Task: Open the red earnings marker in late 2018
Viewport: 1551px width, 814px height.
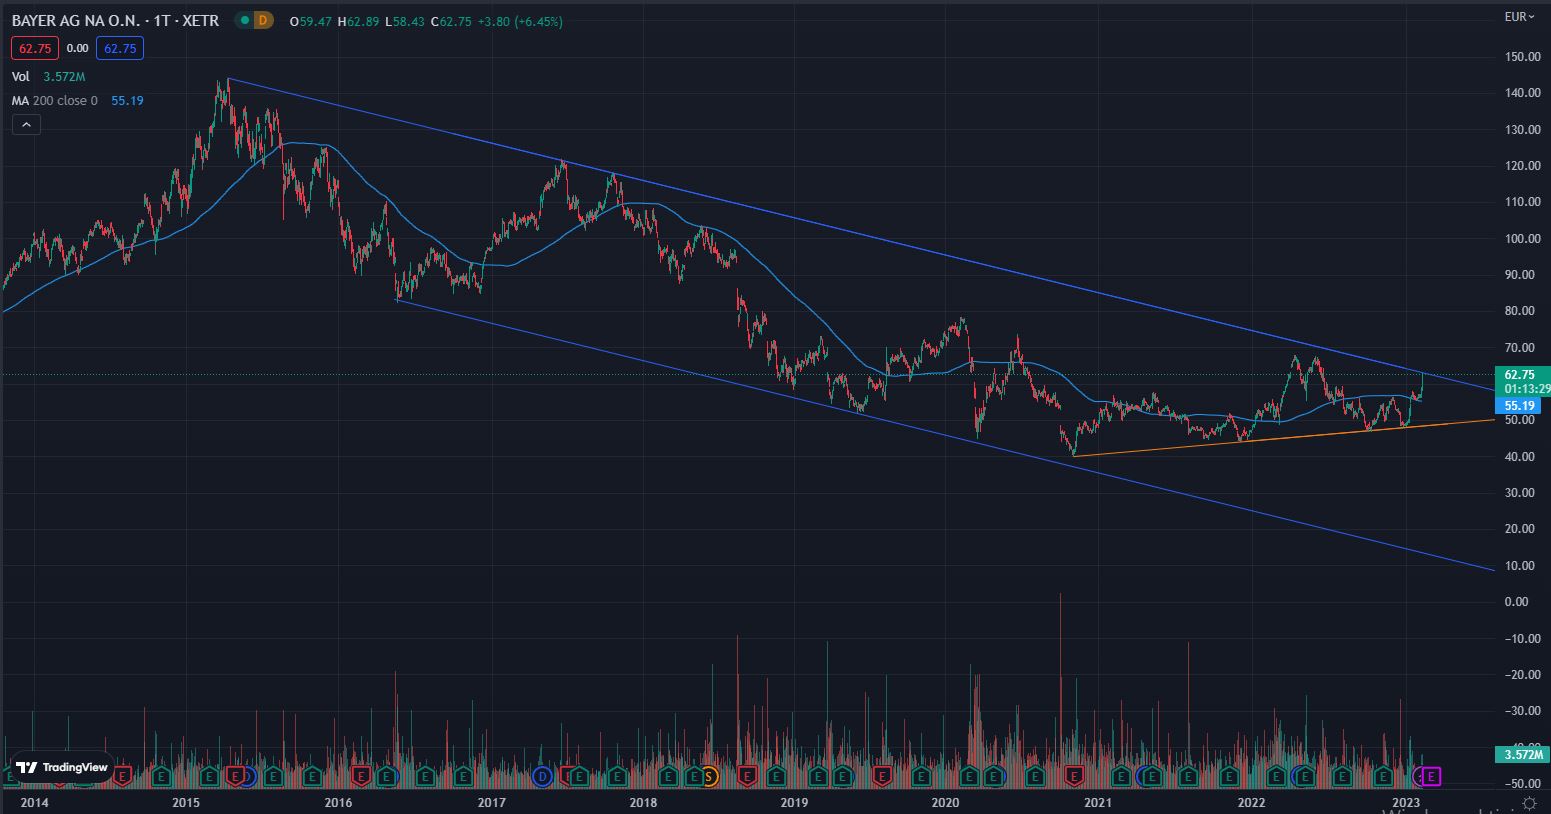Action: pyautogui.click(x=746, y=775)
